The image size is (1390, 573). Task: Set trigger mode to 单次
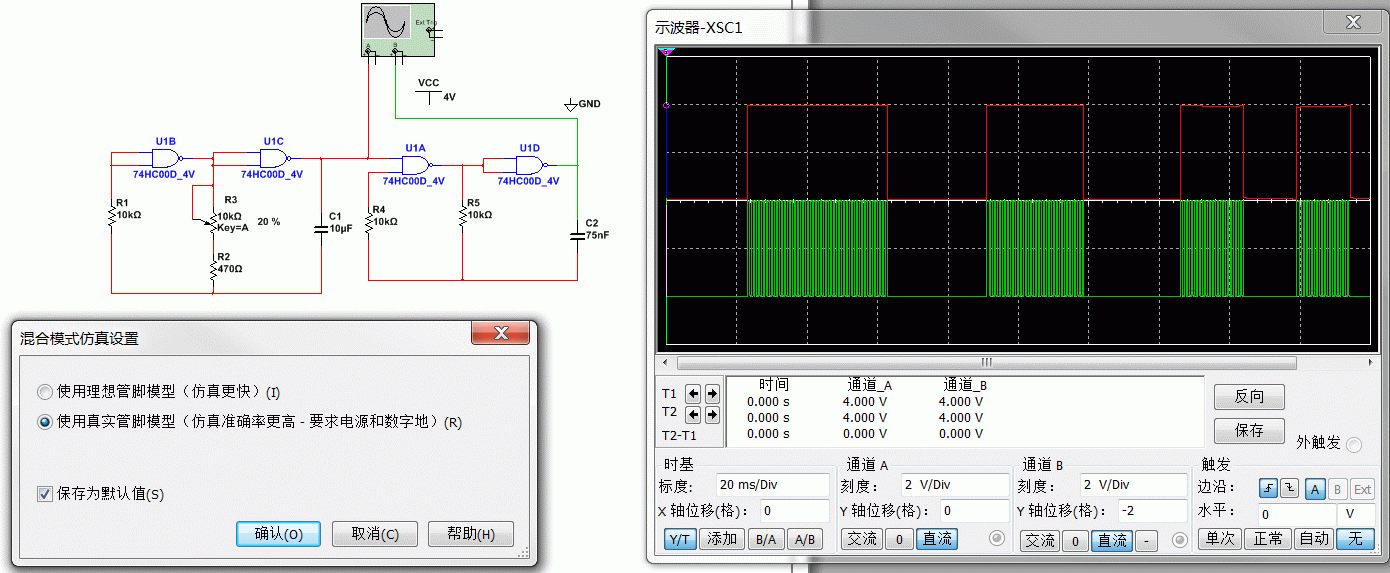(1219, 538)
